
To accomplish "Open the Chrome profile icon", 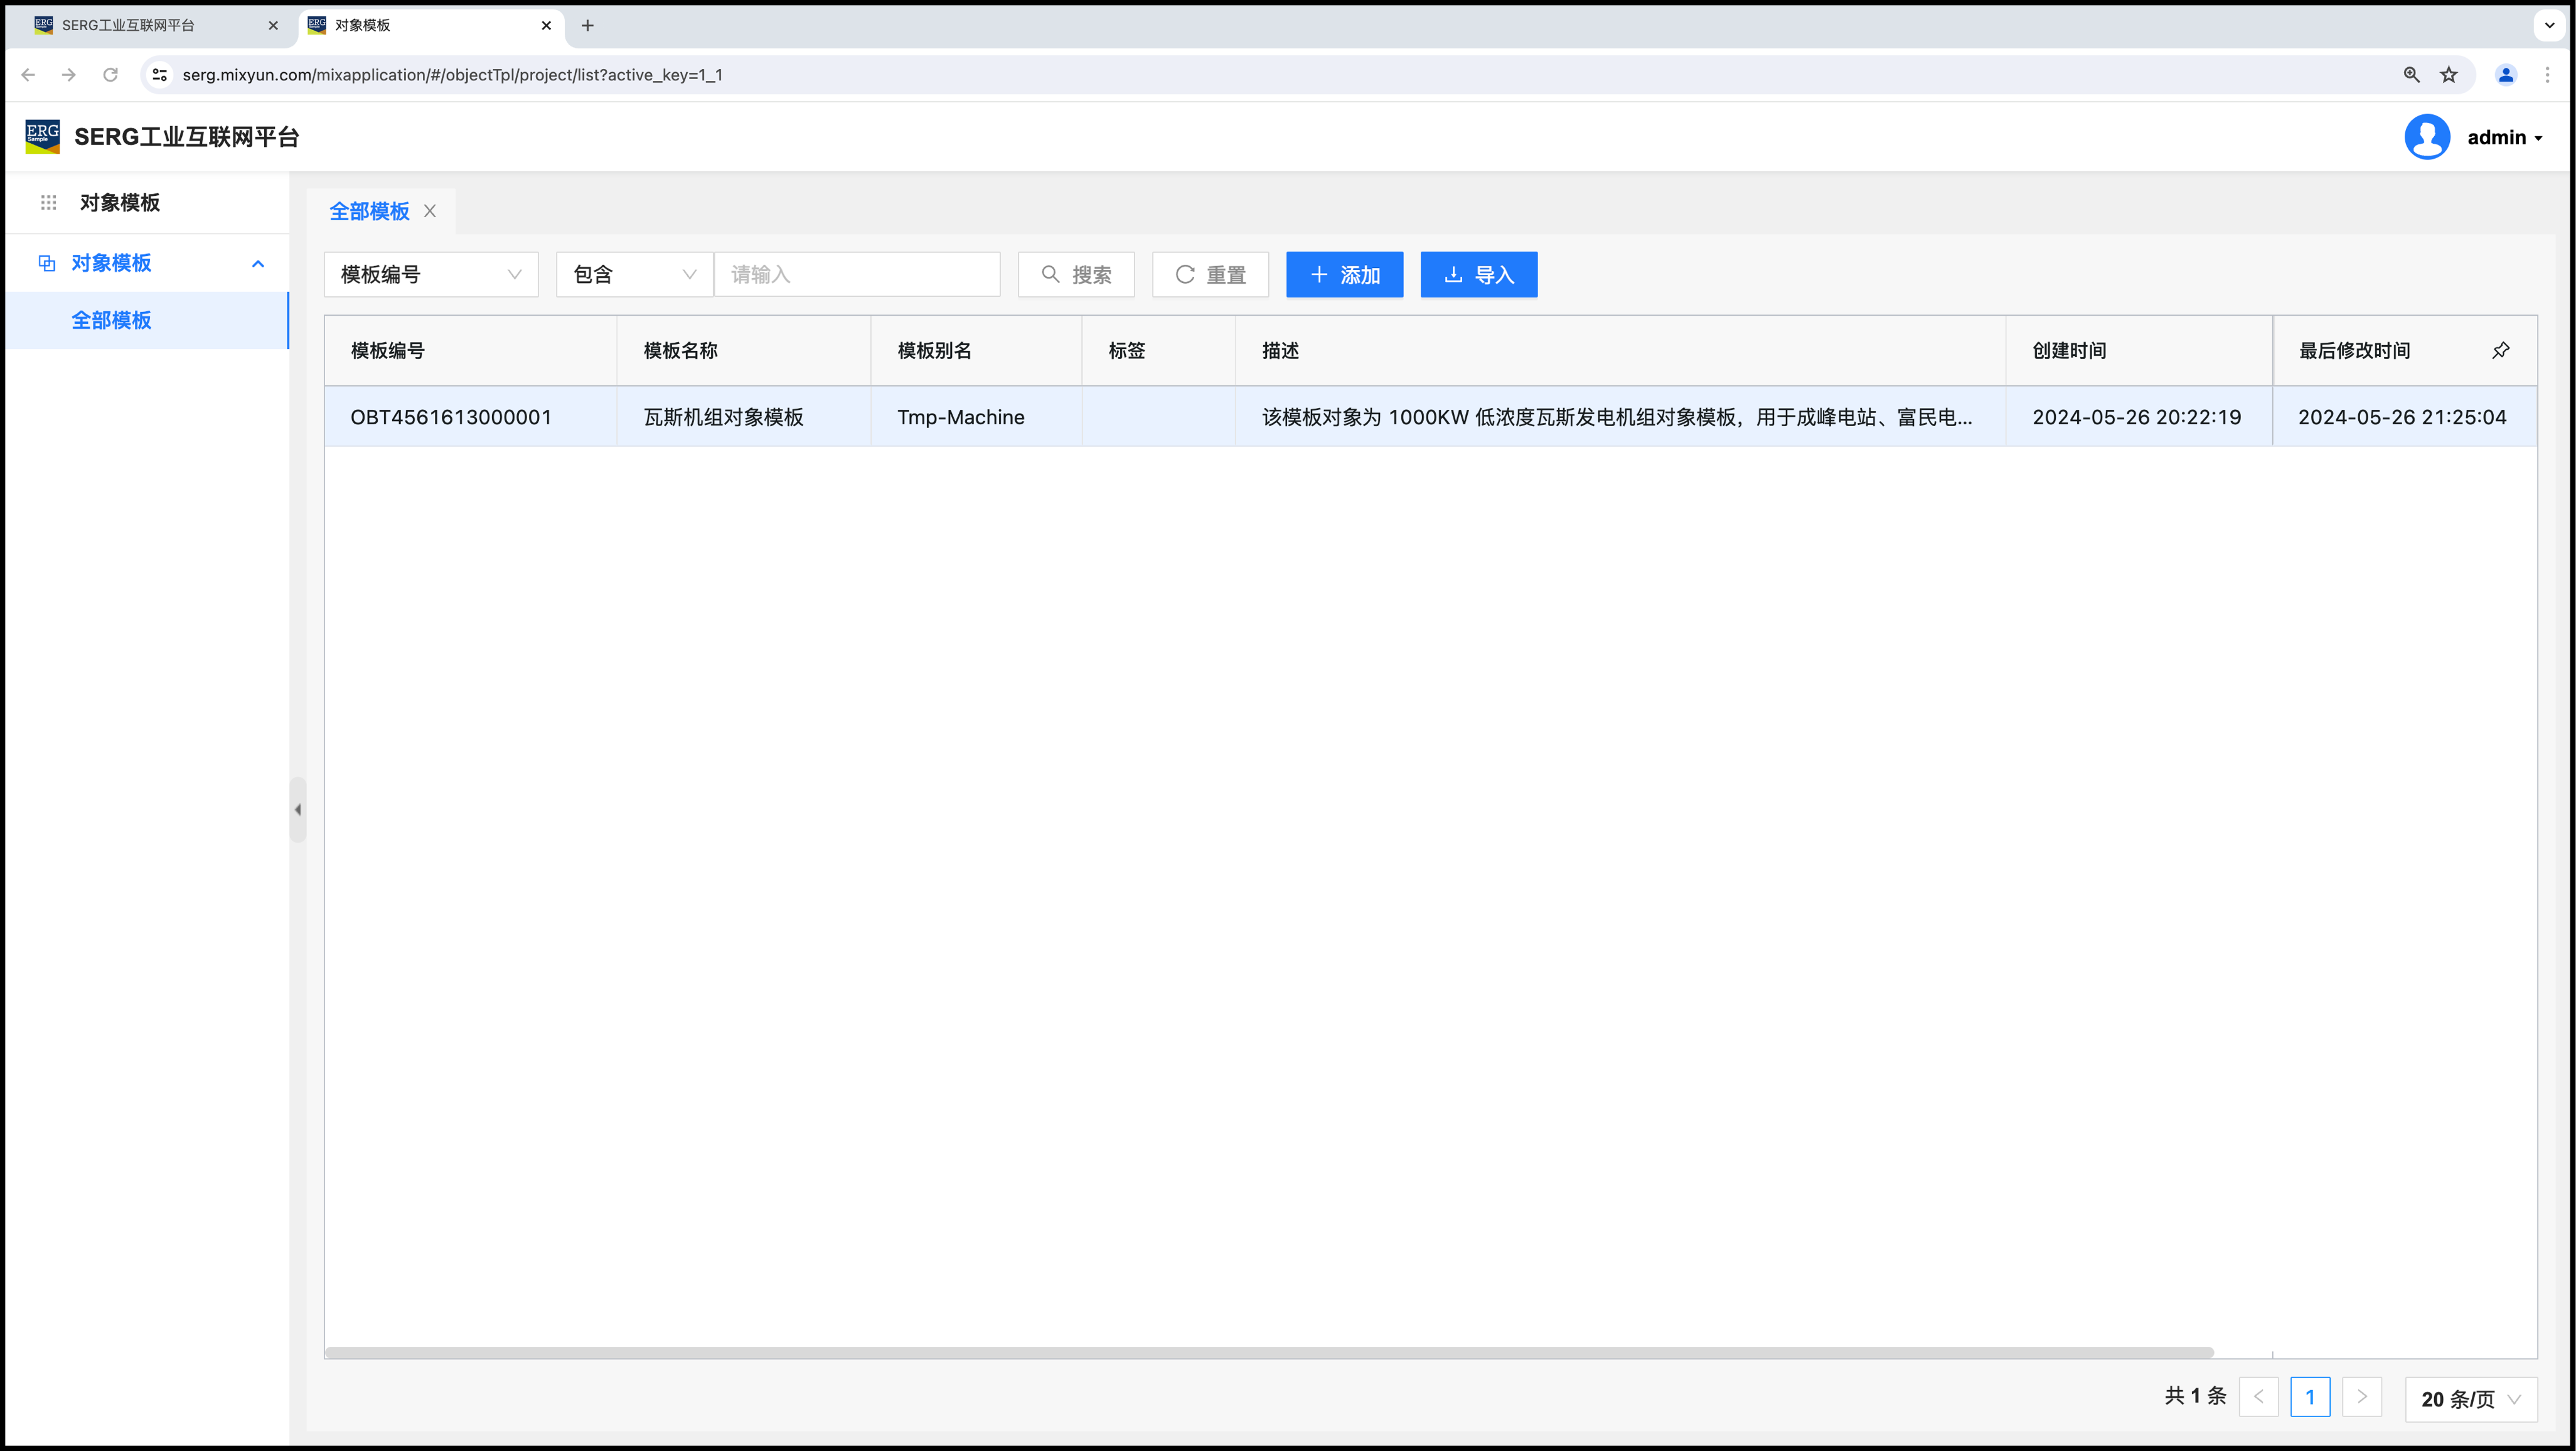I will pos(2505,75).
